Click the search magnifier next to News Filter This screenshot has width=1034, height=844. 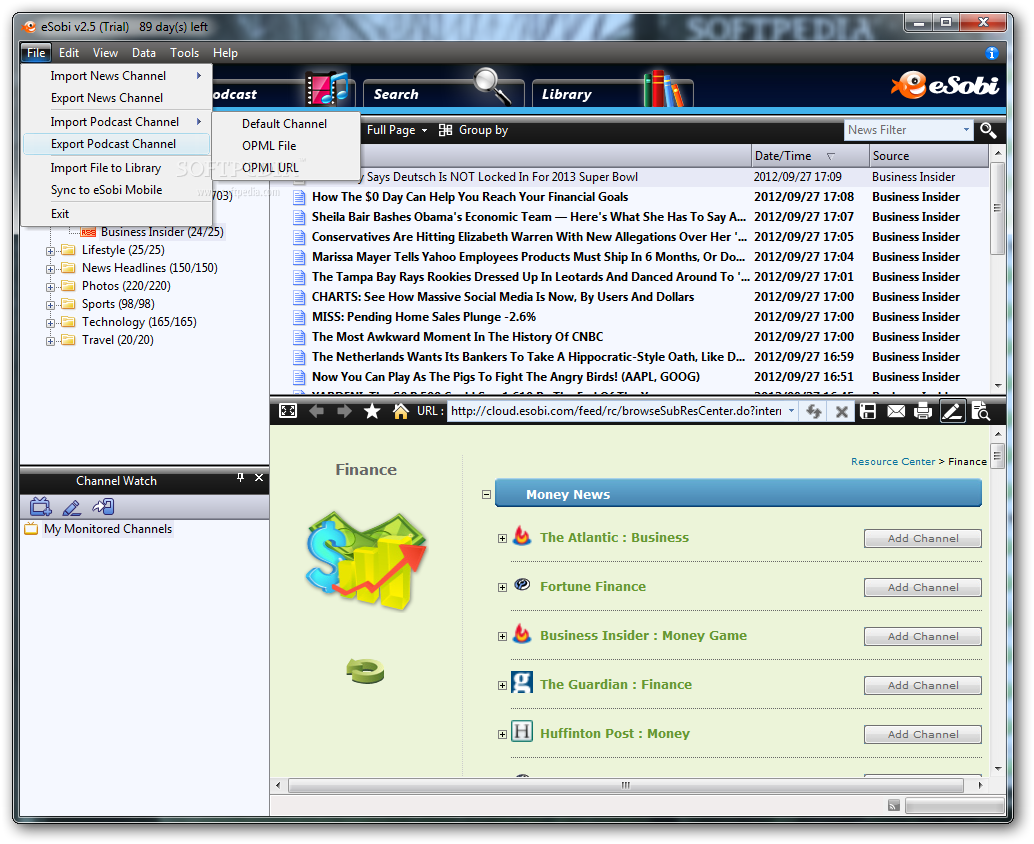point(988,131)
